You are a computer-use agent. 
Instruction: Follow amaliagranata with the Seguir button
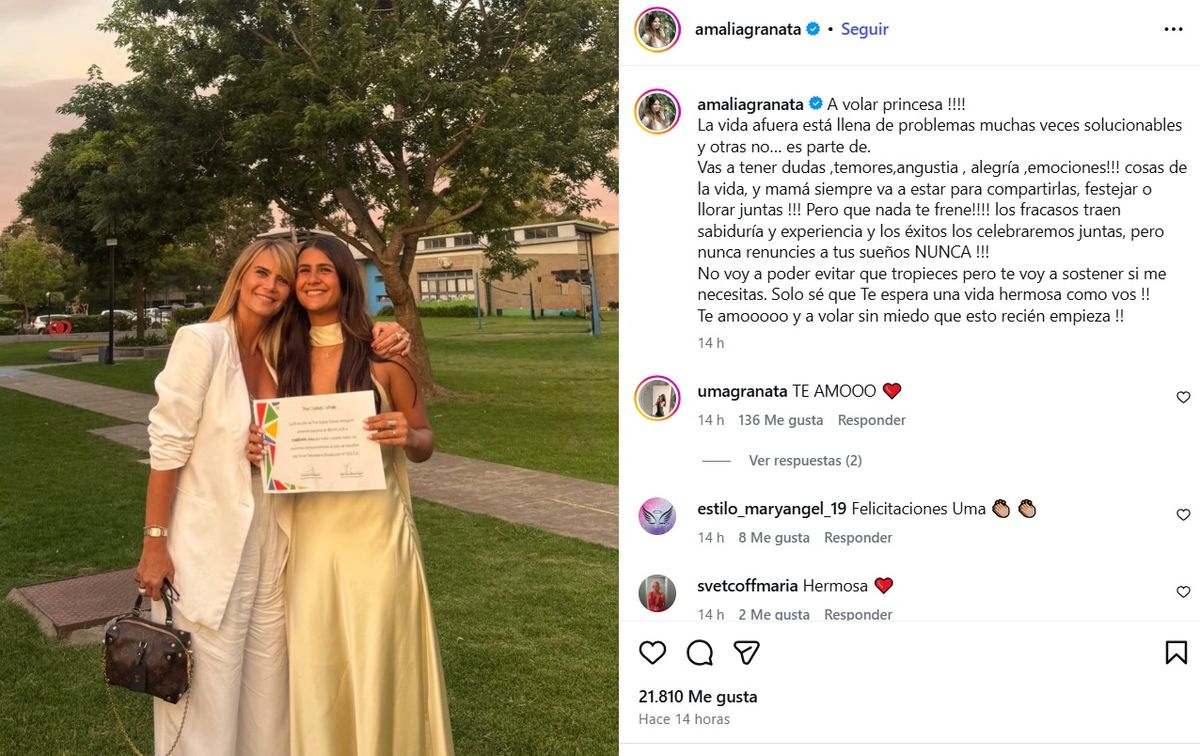click(864, 29)
